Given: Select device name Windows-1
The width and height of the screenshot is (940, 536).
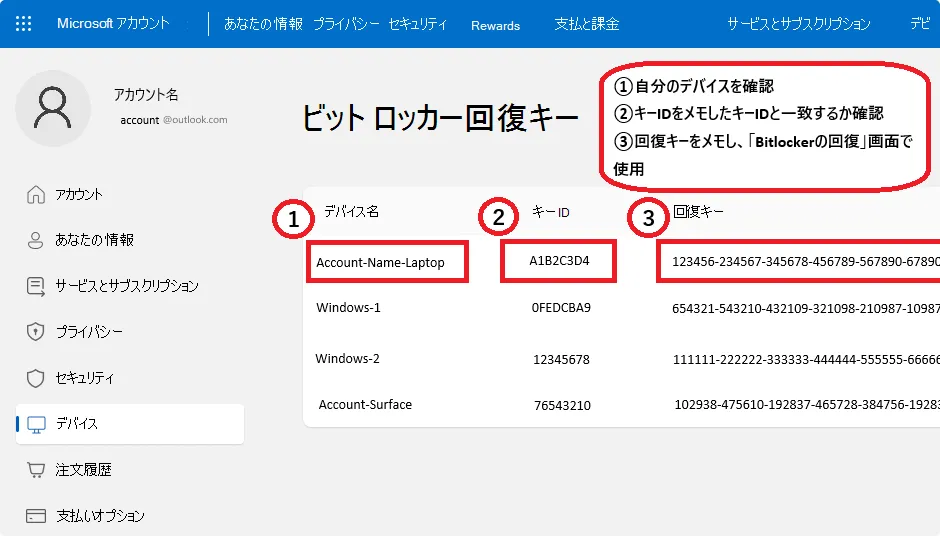Looking at the screenshot, I should coord(348,308).
